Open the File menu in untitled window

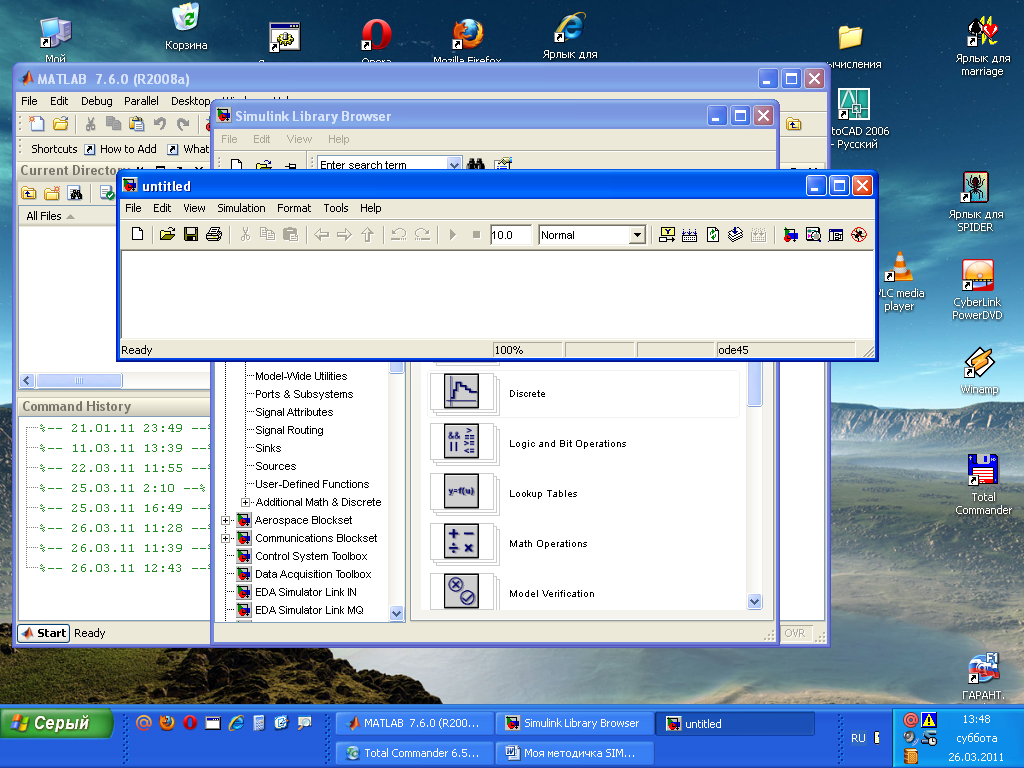pos(133,208)
